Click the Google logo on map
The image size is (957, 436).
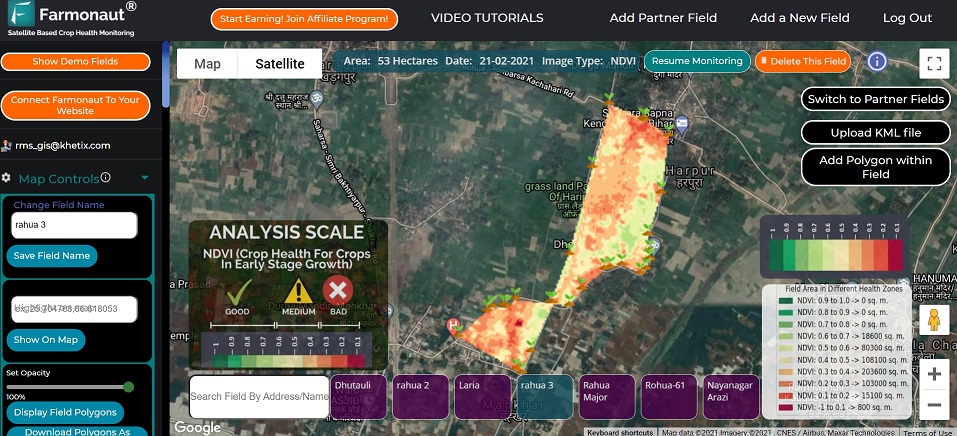(x=197, y=427)
